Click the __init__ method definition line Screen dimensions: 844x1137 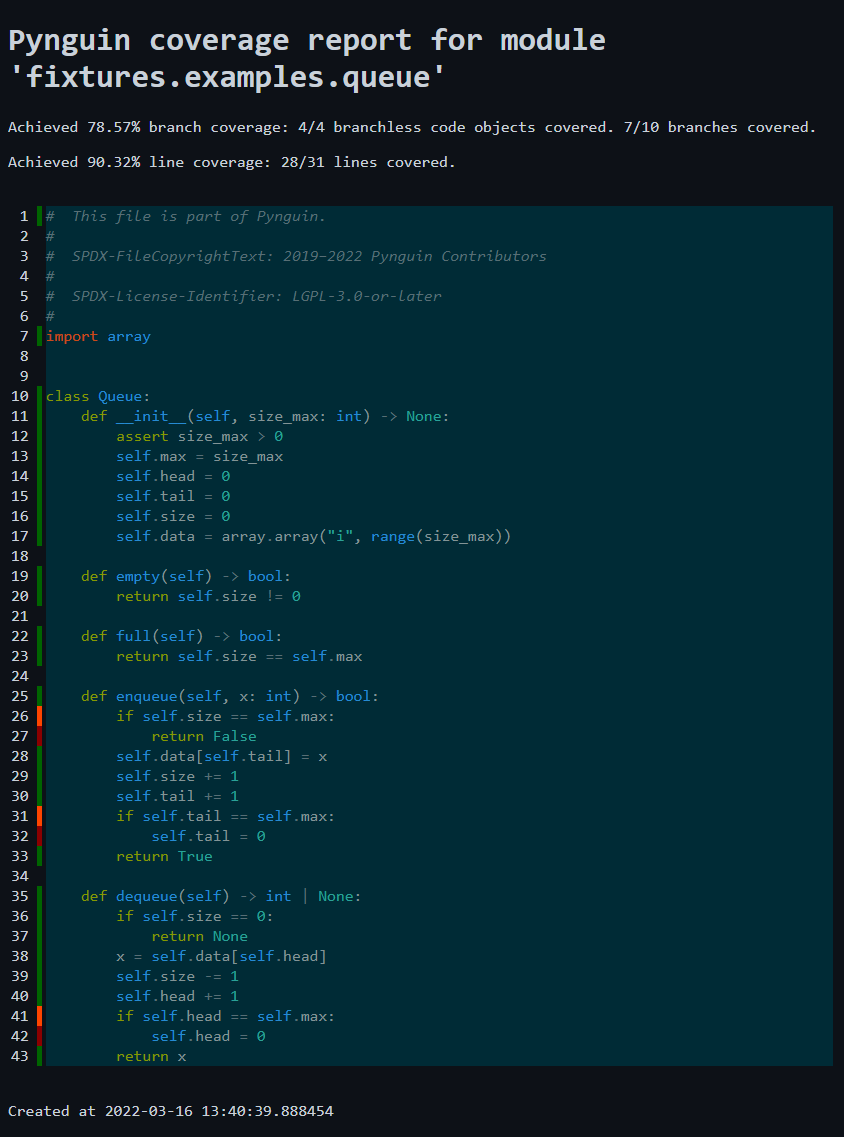(265, 416)
